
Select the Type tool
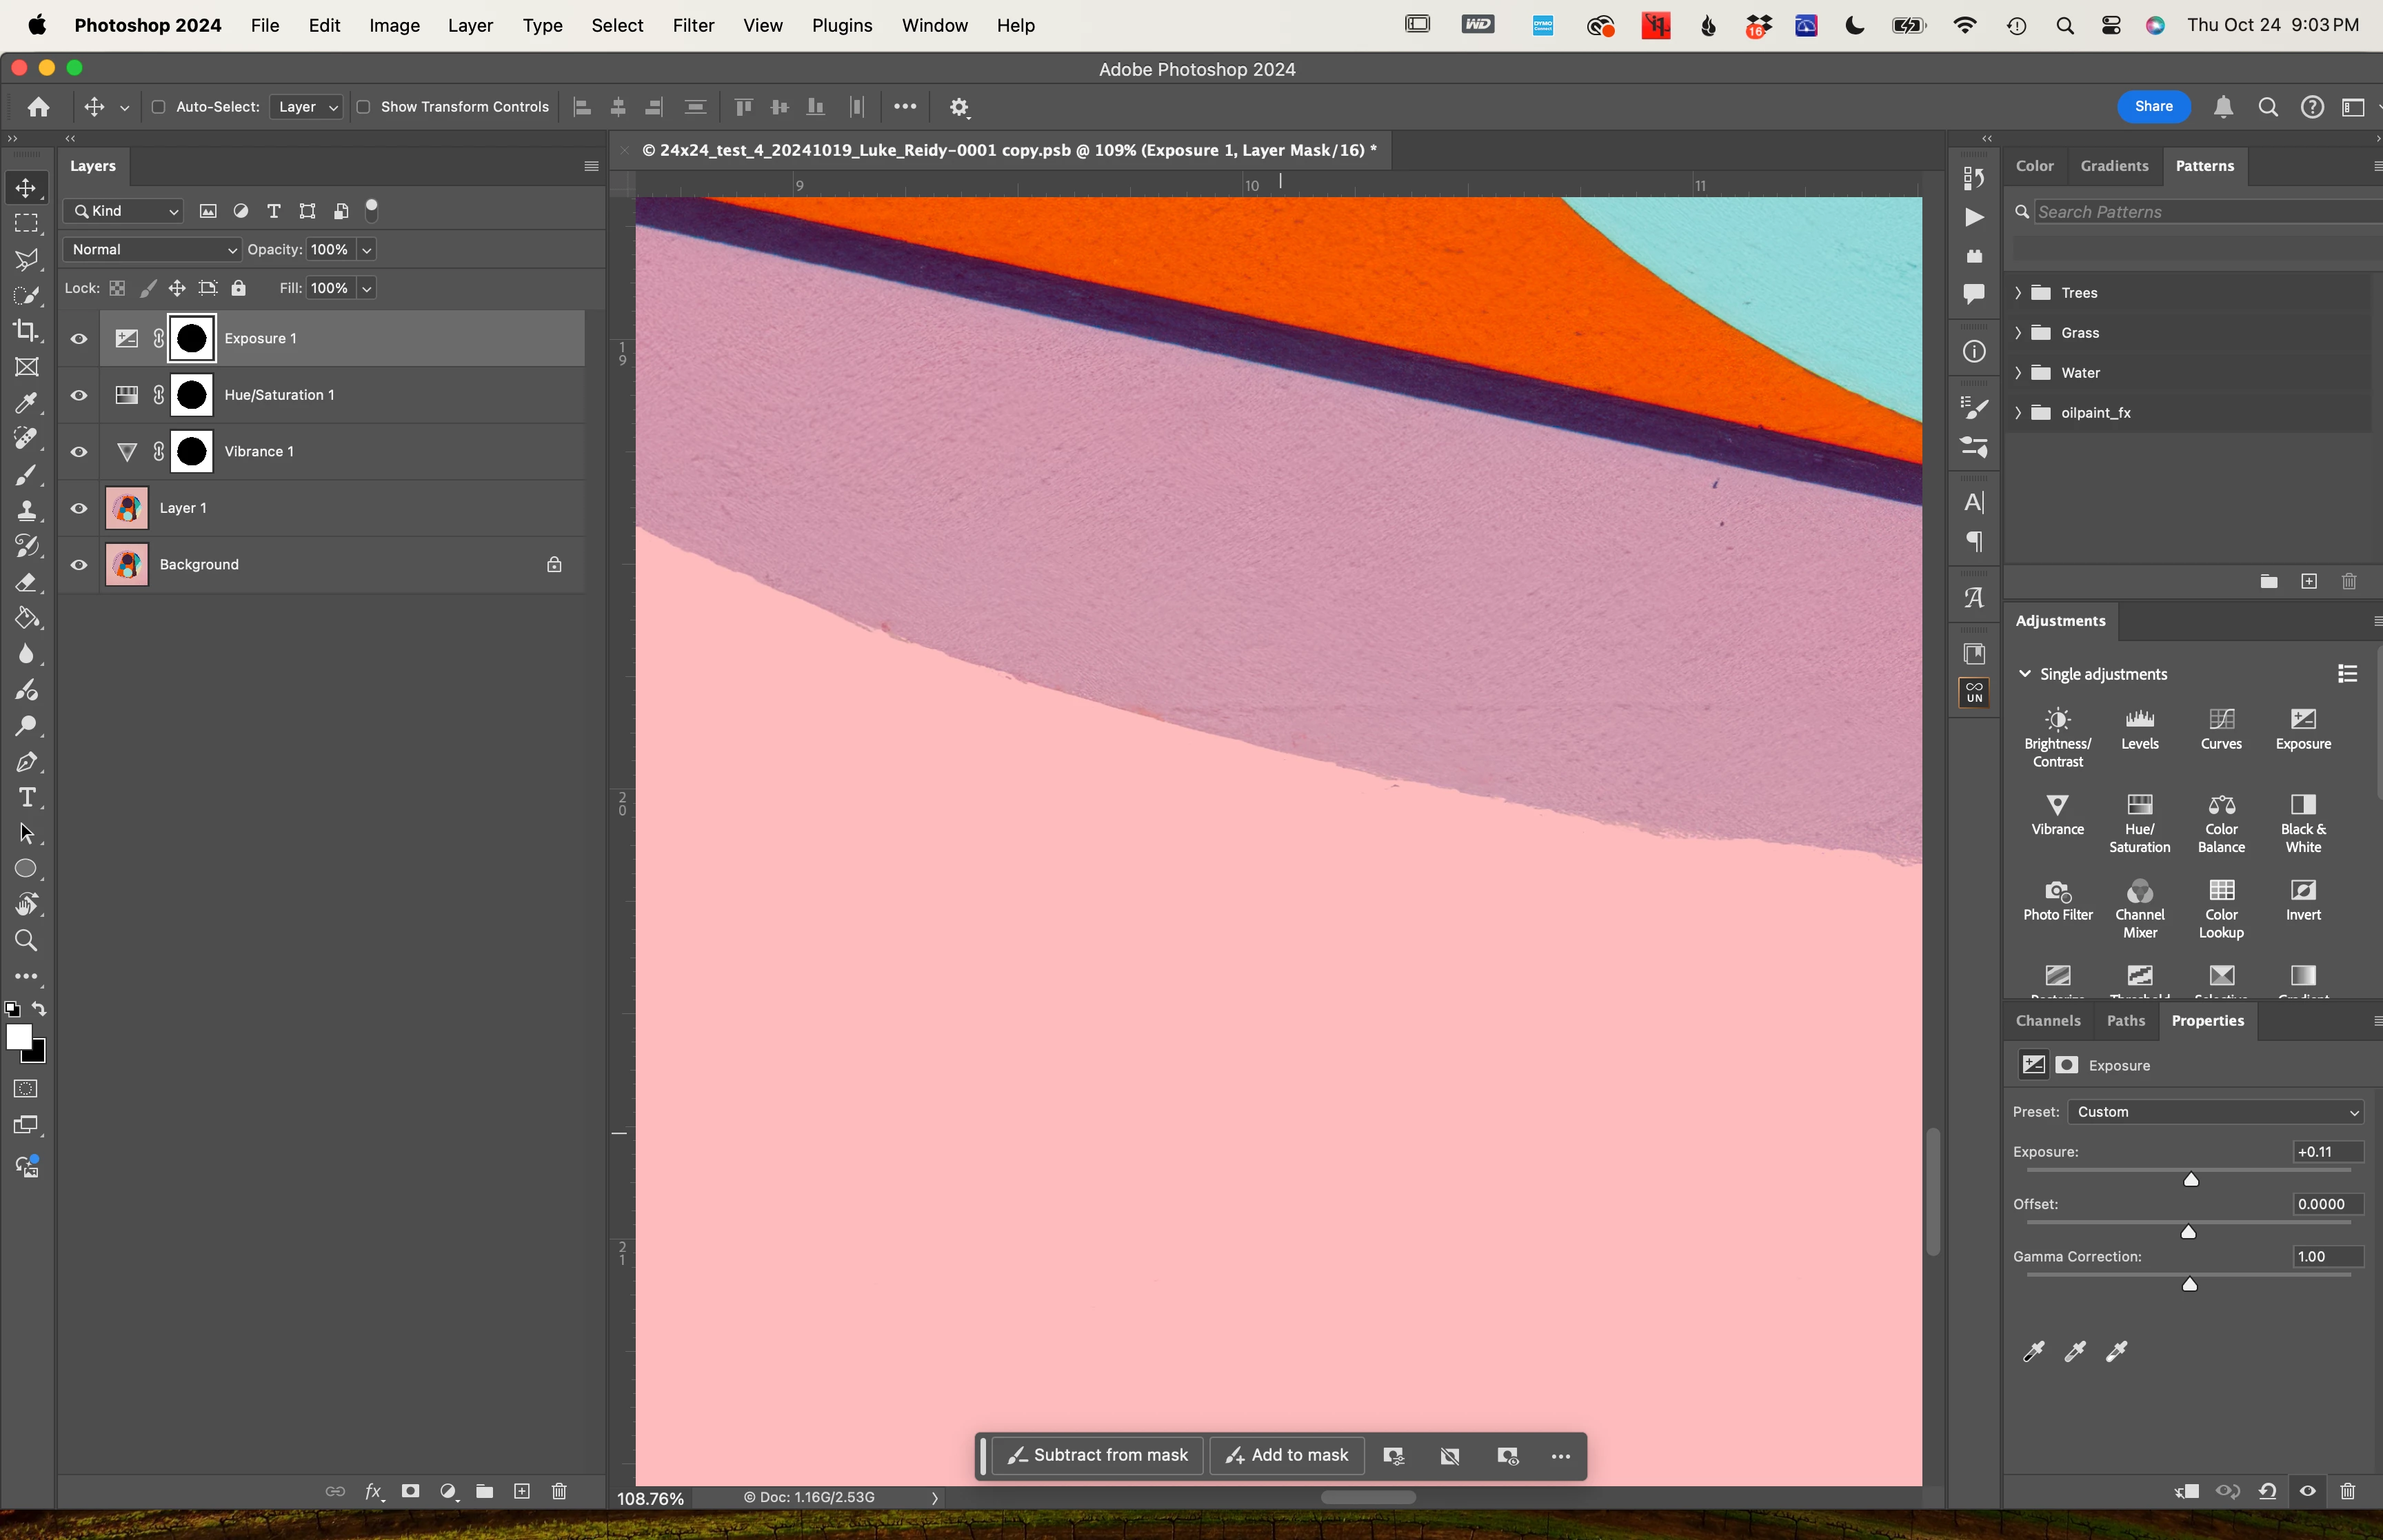[x=26, y=797]
